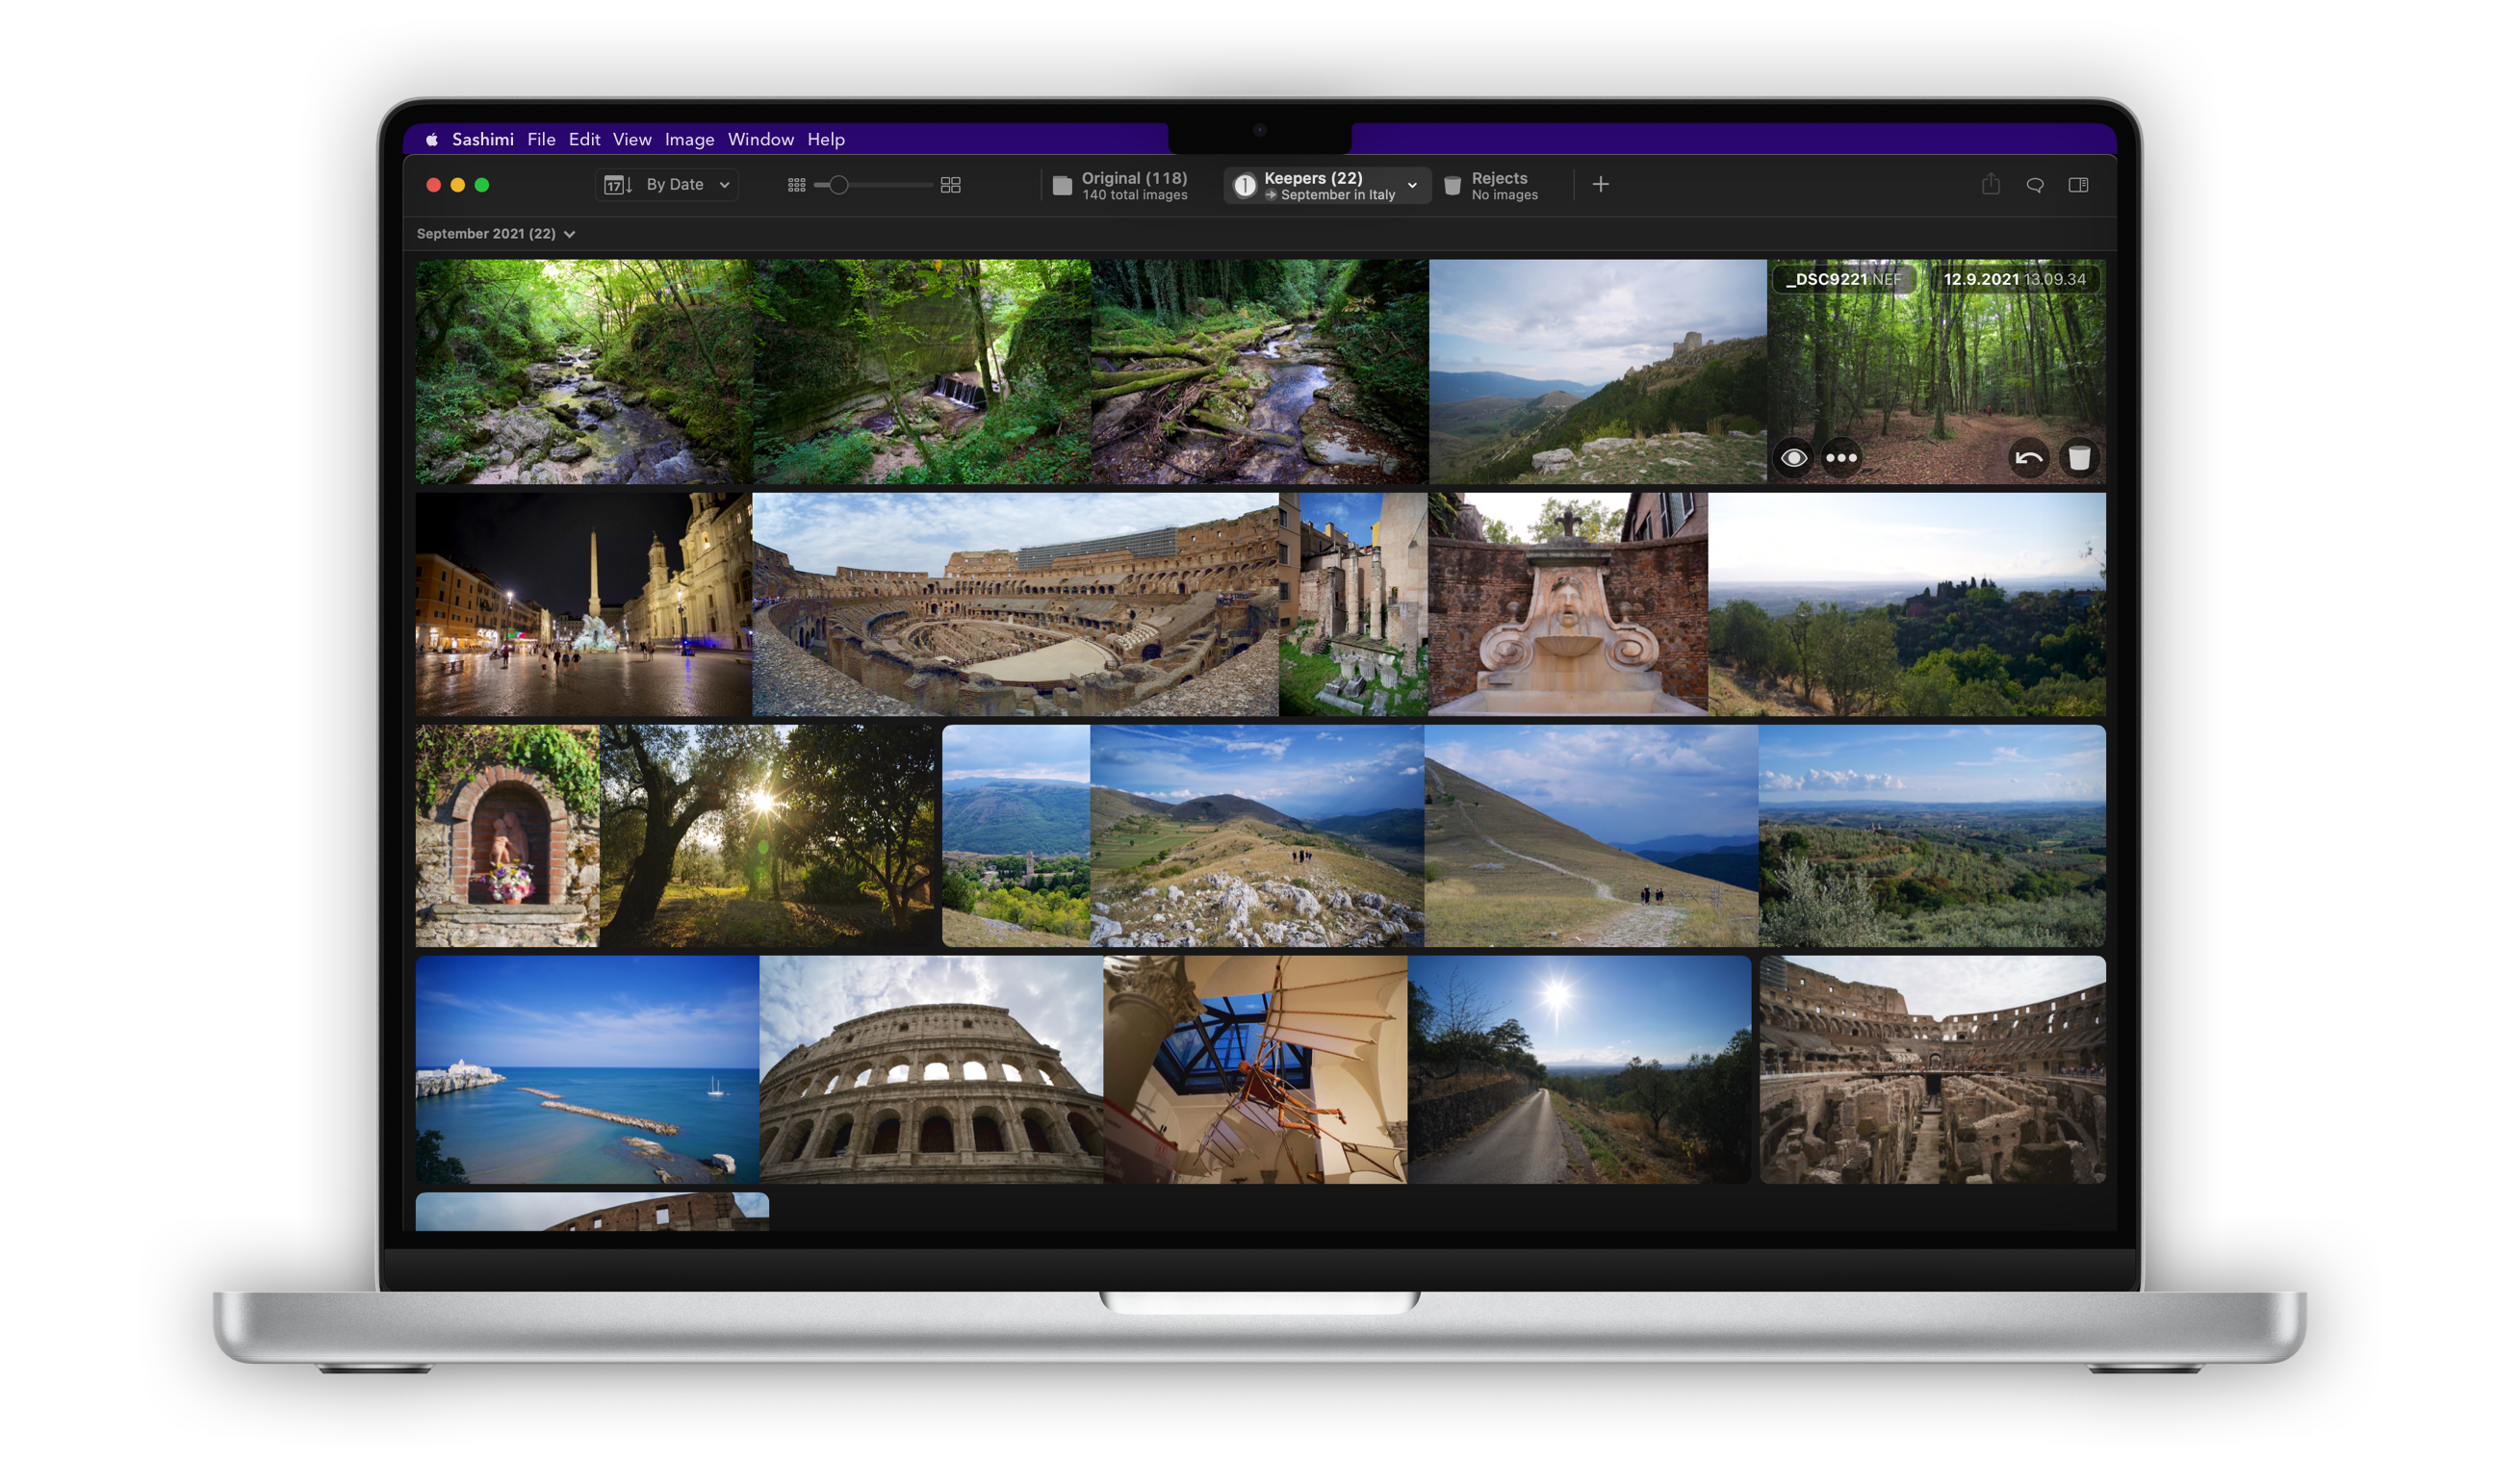
Task: Click the trash icon on forest photo
Action: [x=2079, y=458]
